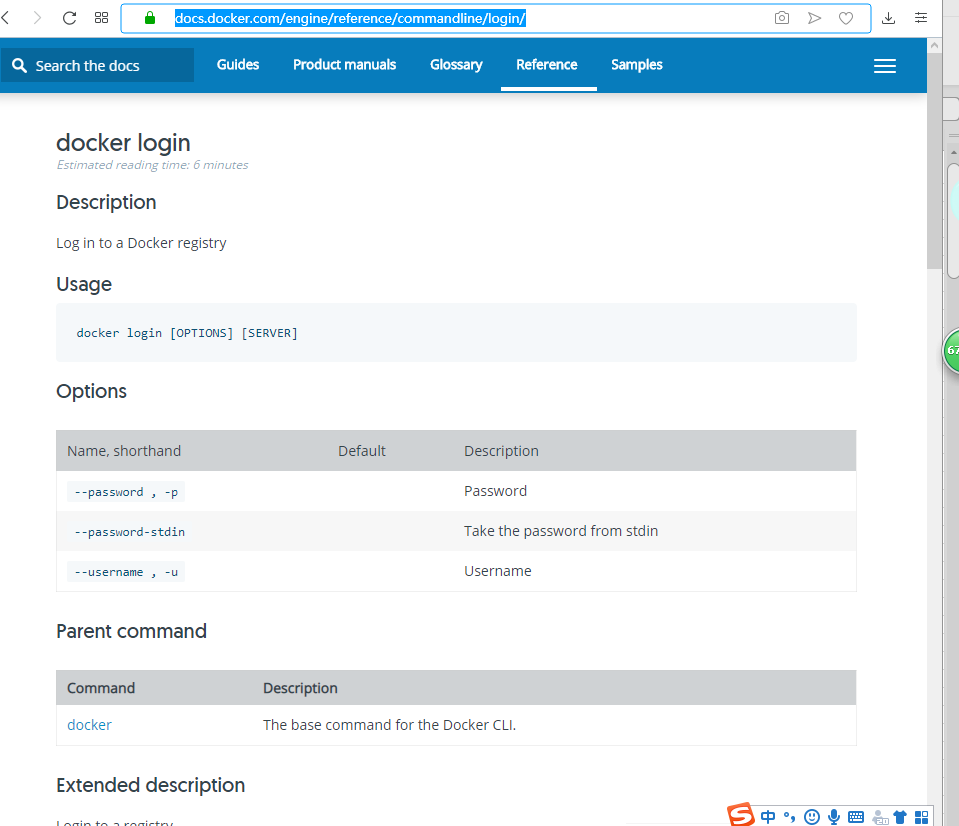Click the green circular badge at right edge
Image resolution: width=959 pixels, height=826 pixels.
[x=951, y=350]
